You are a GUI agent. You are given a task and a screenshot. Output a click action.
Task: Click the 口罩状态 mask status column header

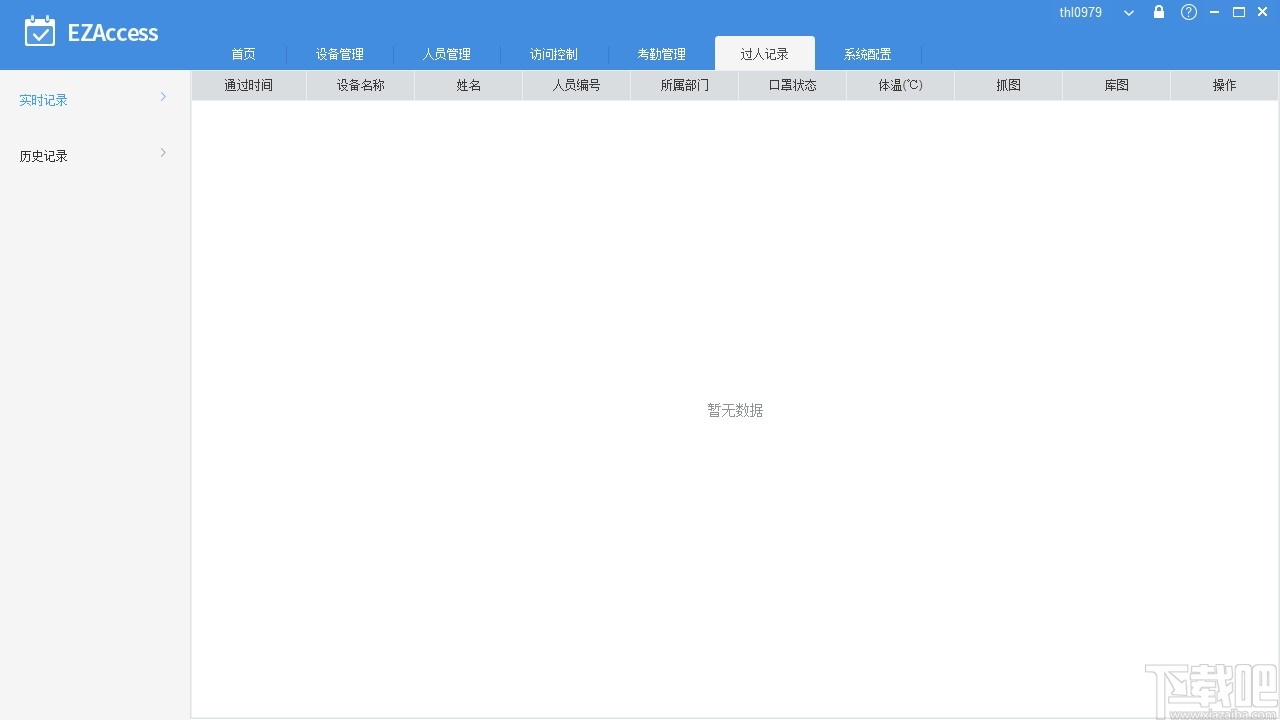tap(791, 85)
